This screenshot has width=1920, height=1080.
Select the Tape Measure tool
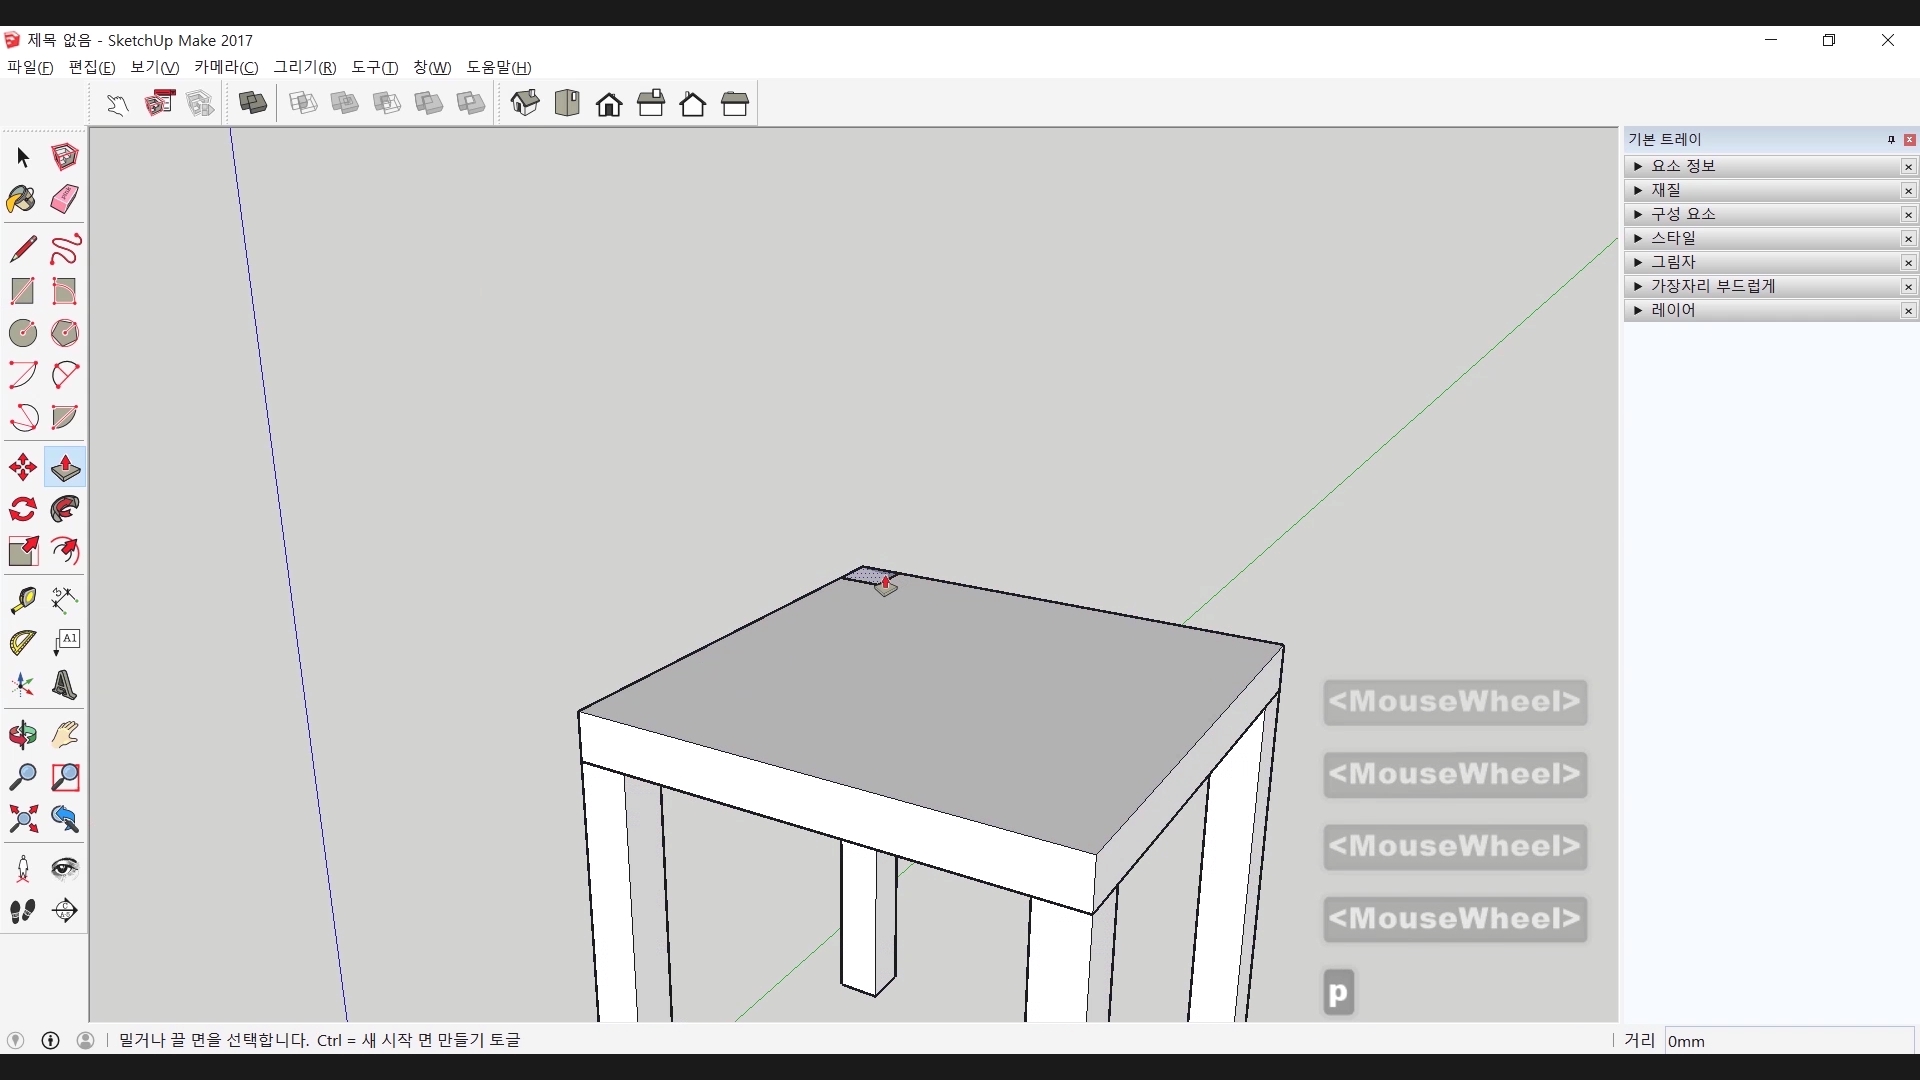click(22, 599)
